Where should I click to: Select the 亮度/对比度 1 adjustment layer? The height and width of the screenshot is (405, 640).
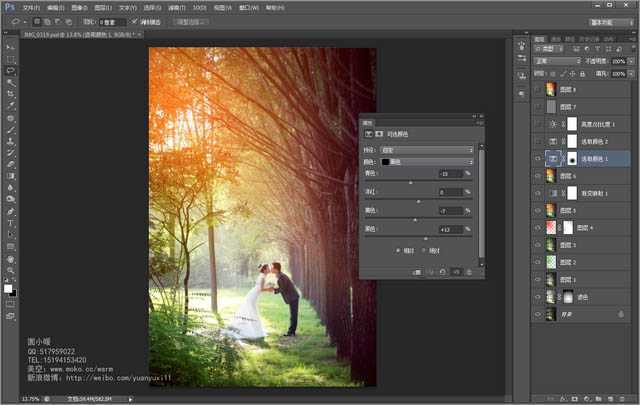581,124
